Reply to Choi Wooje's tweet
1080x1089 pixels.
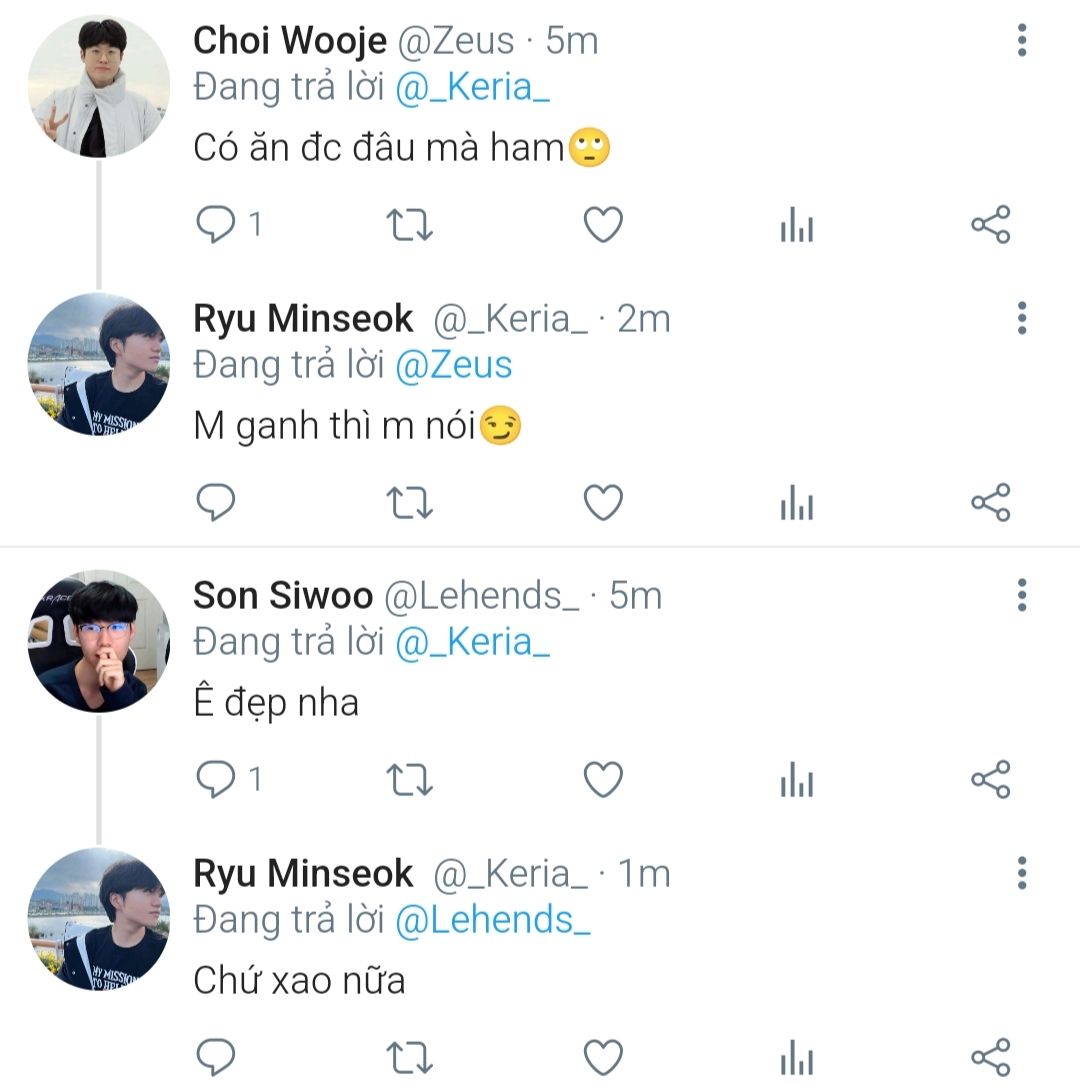214,225
